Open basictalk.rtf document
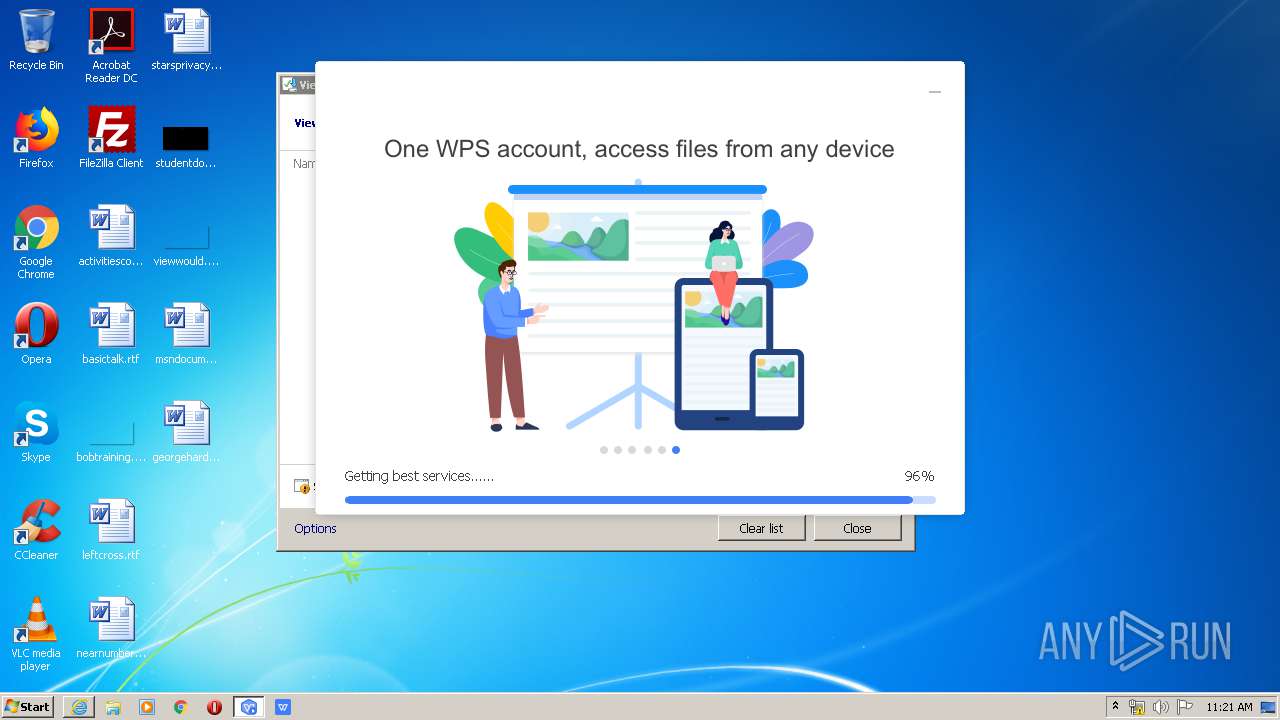The height and width of the screenshot is (720, 1280). point(111,334)
